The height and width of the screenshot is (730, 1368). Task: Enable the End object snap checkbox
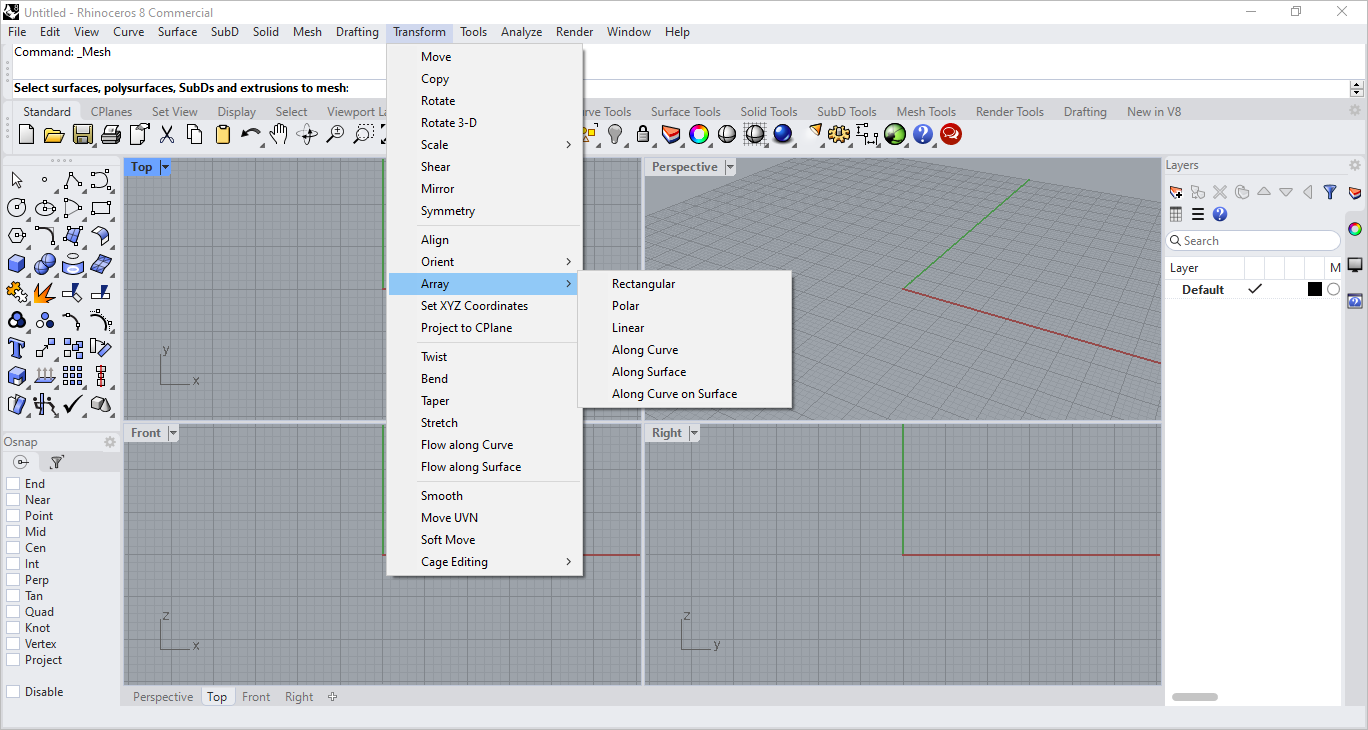tap(13, 484)
